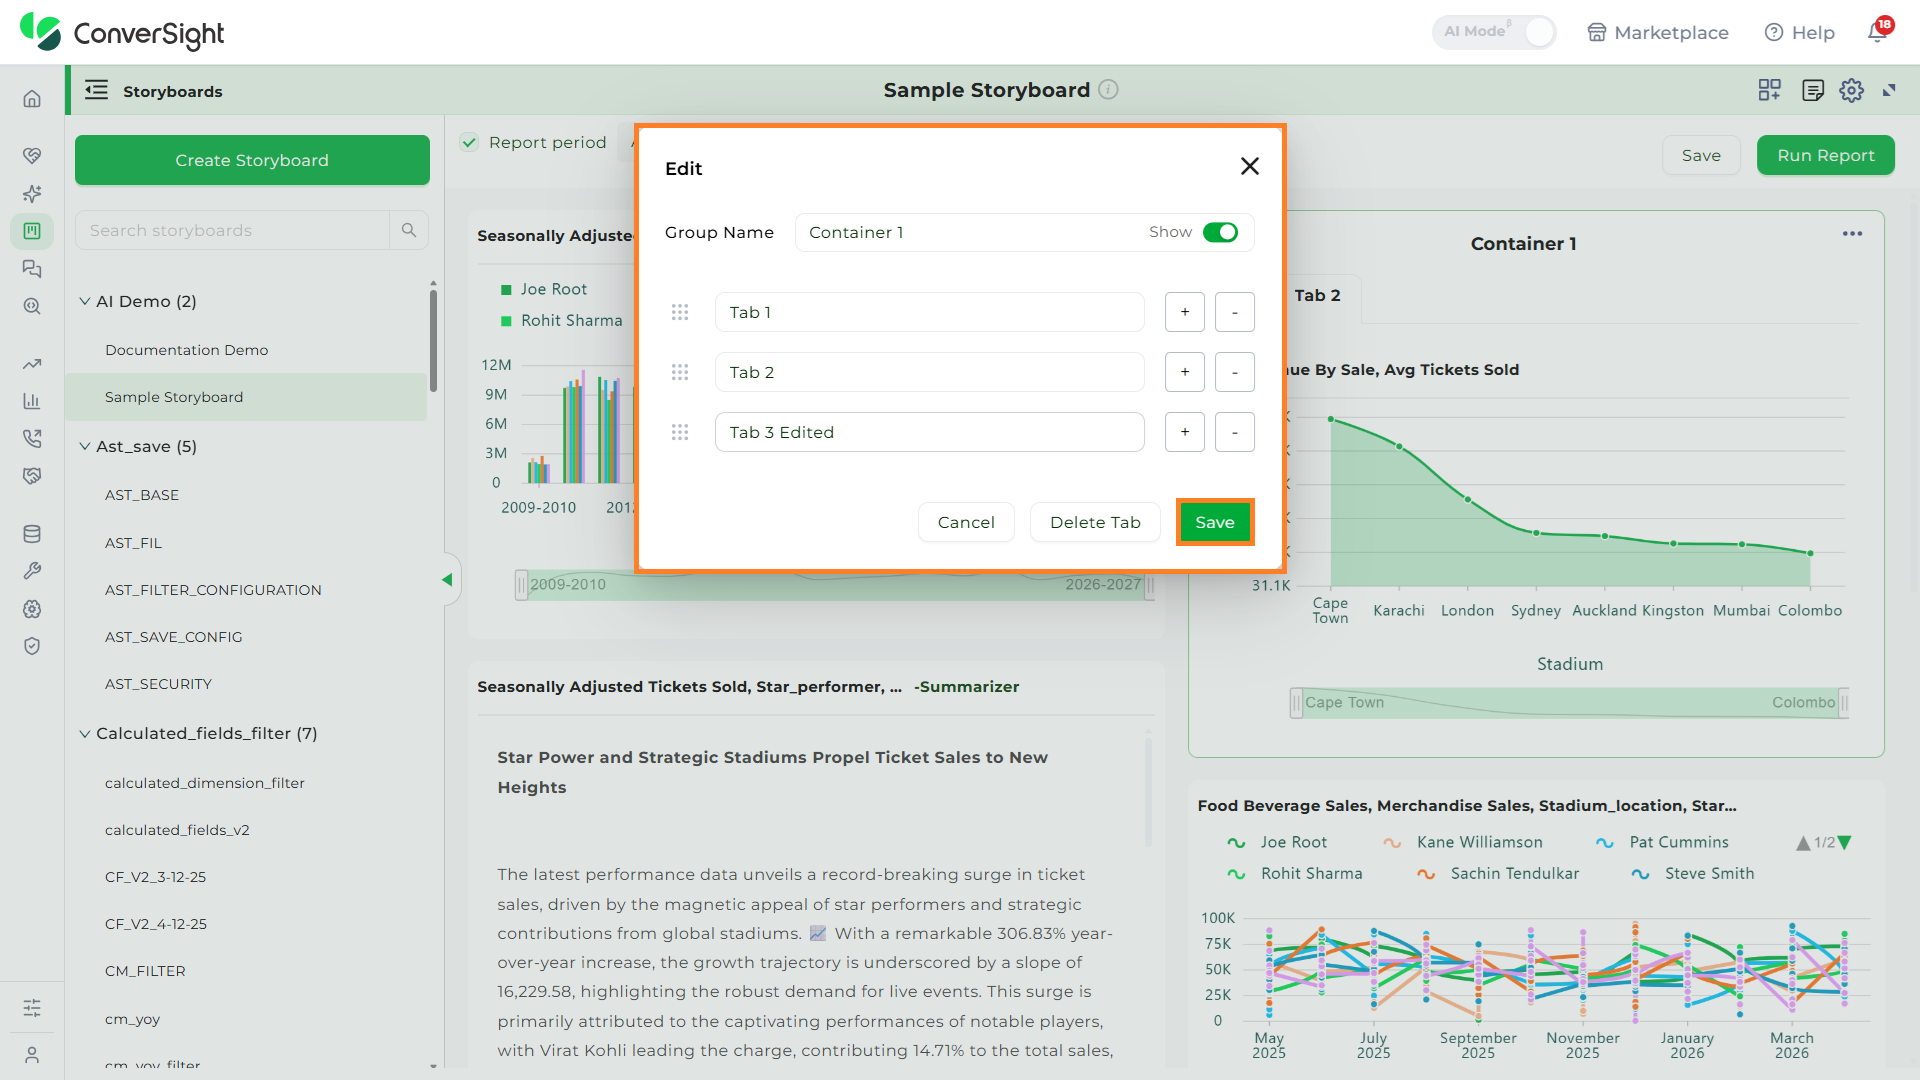Screen dimensions: 1920x1080
Task: Open the Help menu
Action: point(1800,32)
